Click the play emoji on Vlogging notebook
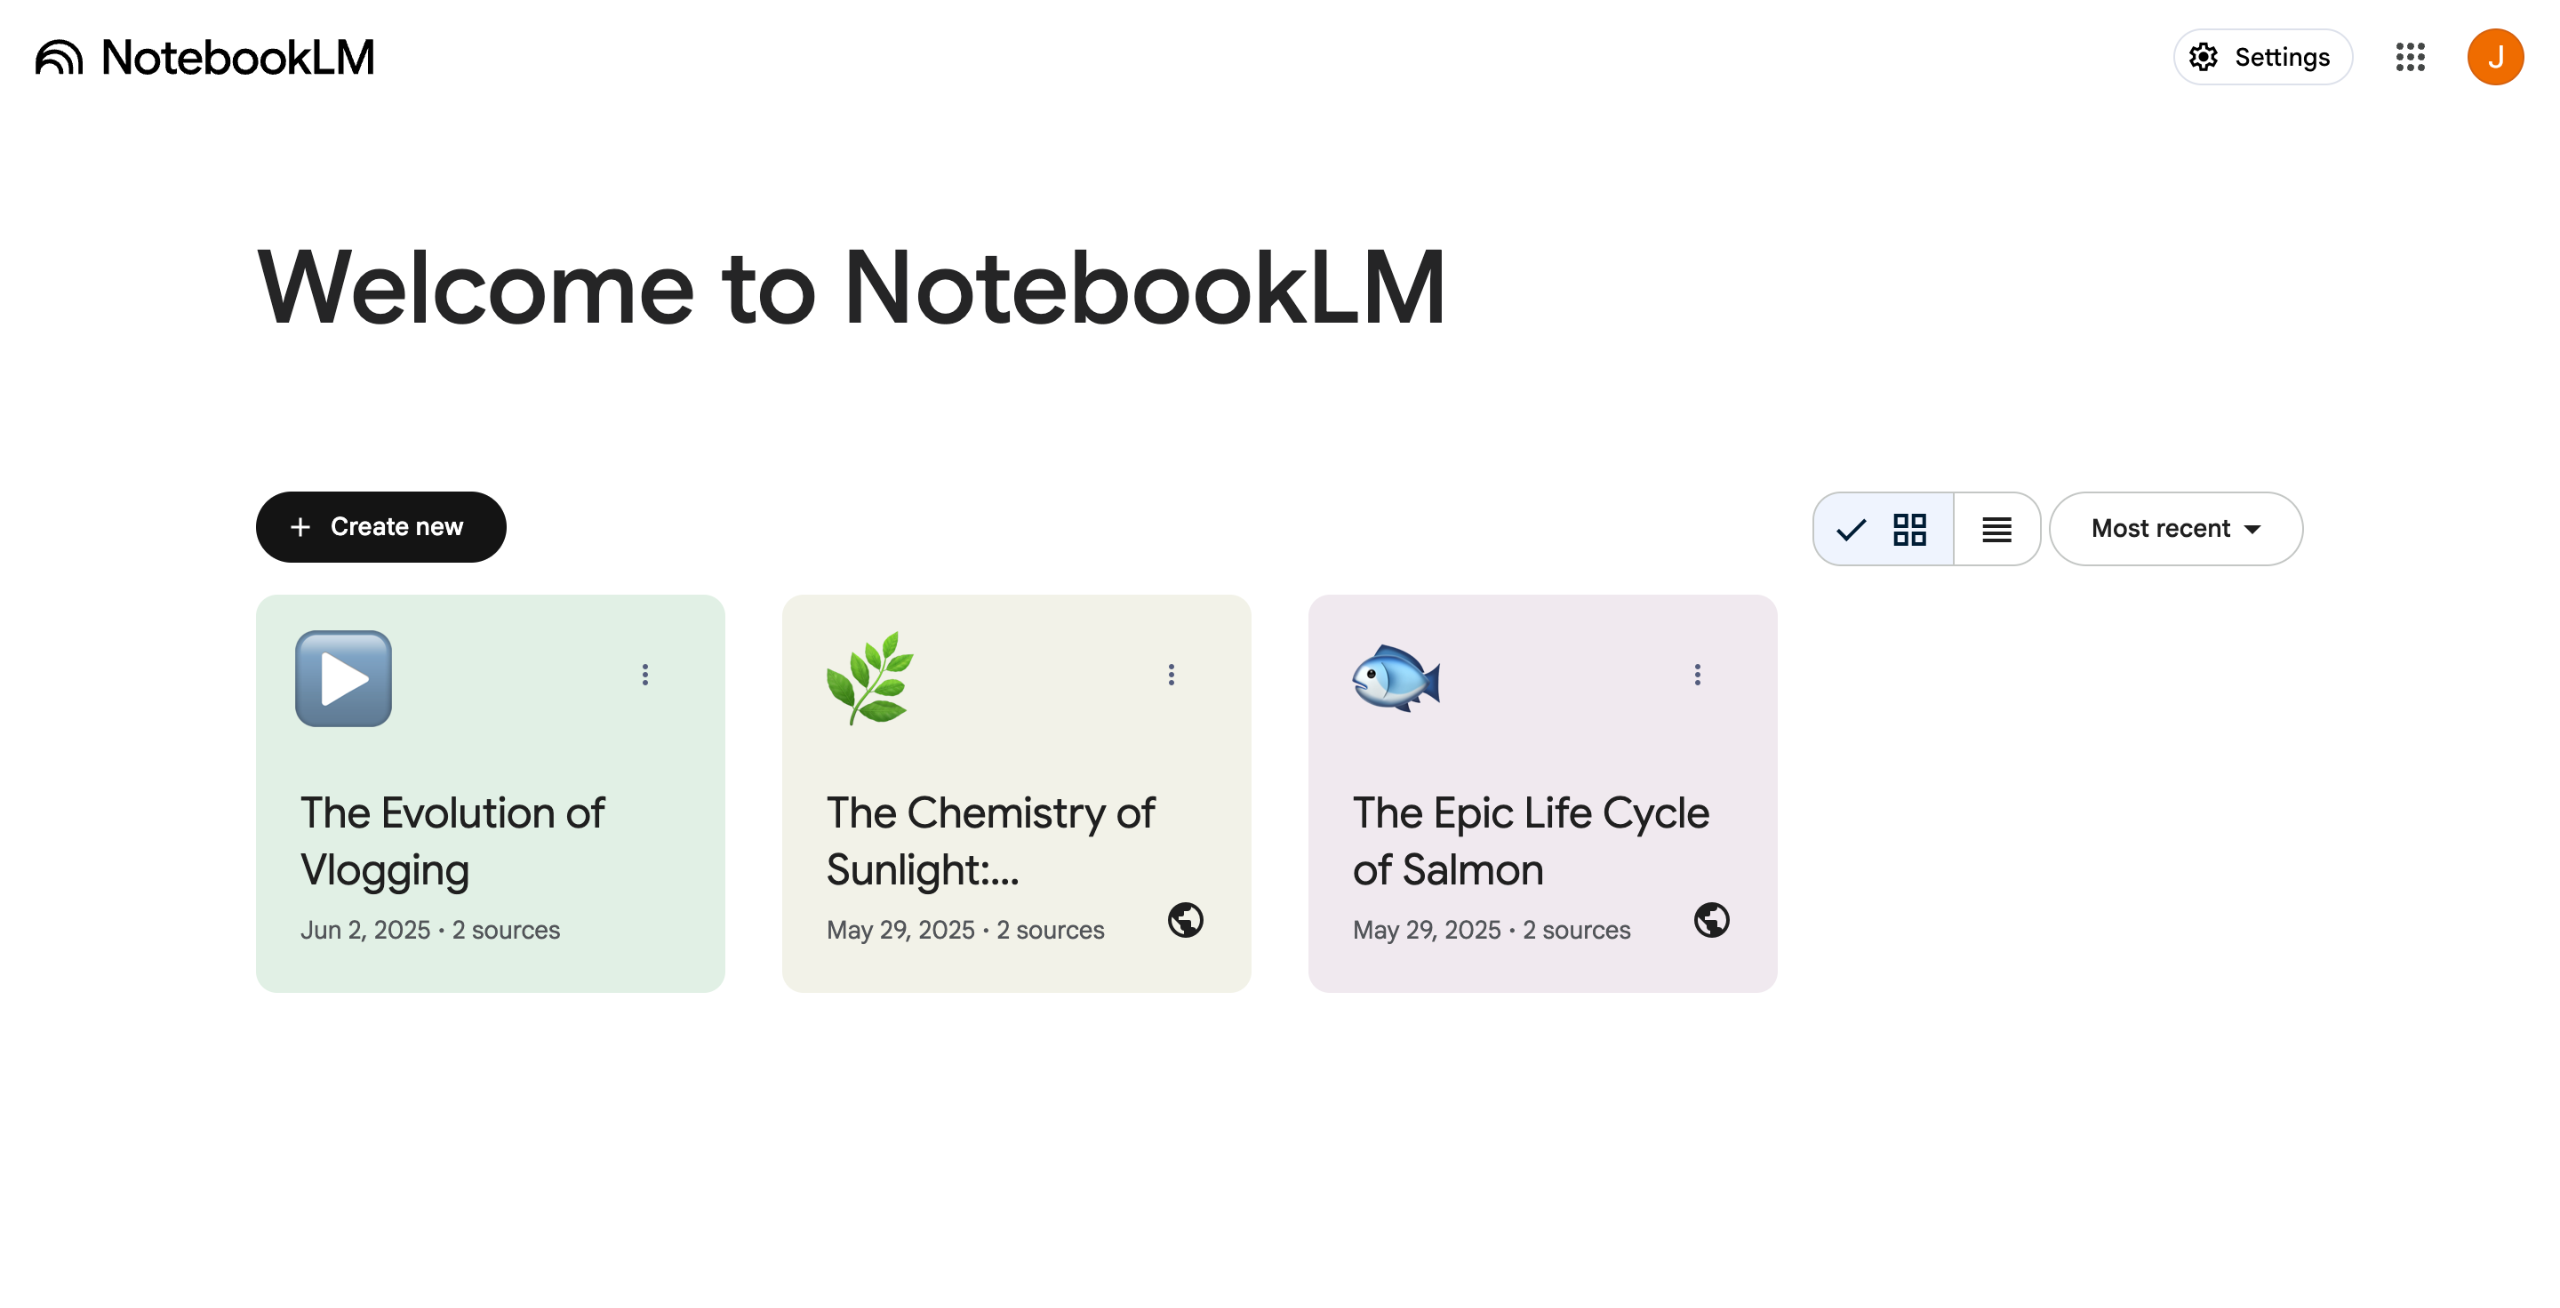 [x=343, y=678]
